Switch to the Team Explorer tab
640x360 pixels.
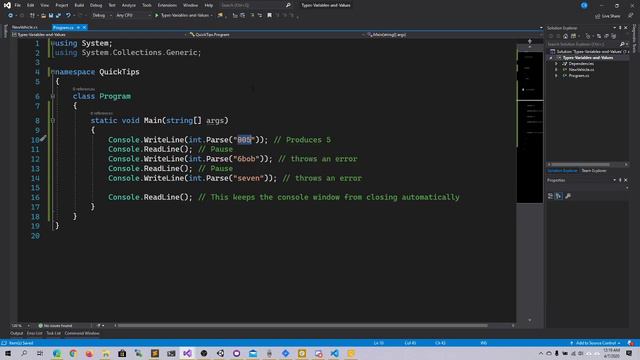[x=594, y=171]
